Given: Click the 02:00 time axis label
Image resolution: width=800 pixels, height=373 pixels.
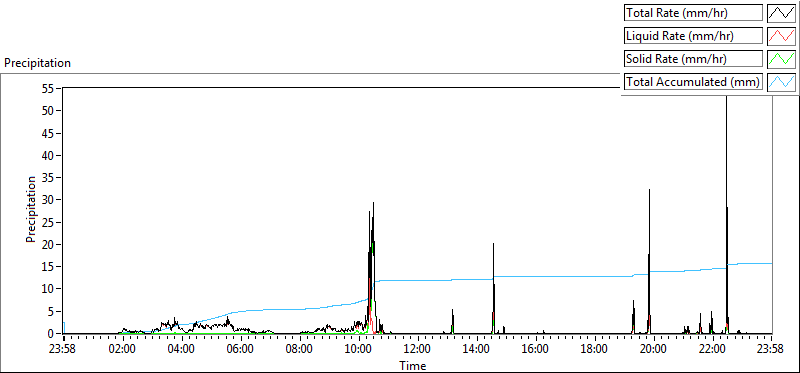Looking at the screenshot, I should 122,350.
